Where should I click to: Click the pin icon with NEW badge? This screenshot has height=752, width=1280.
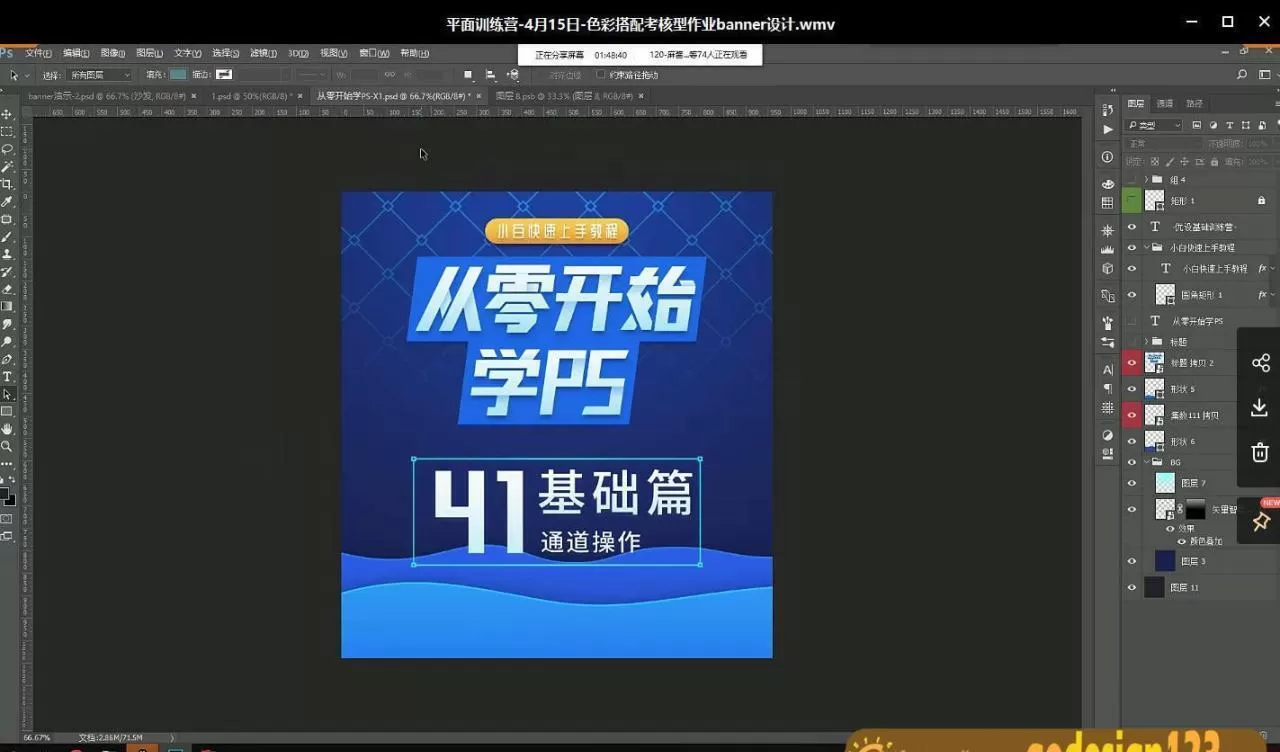pos(1260,521)
